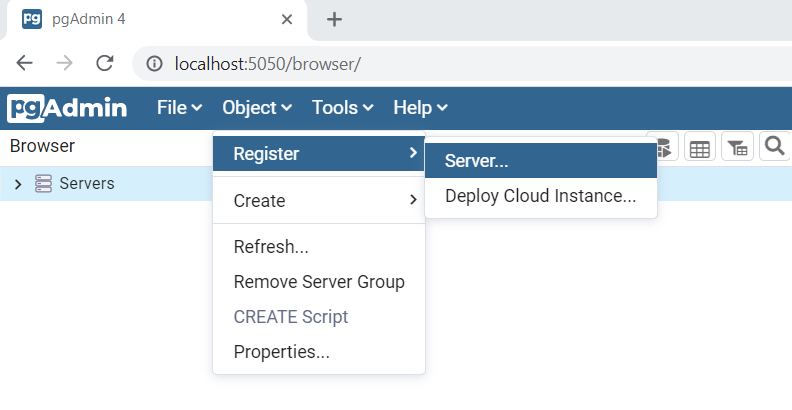792x410 pixels.
Task: Open the Query Tool toolbar icon
Action: point(662,146)
